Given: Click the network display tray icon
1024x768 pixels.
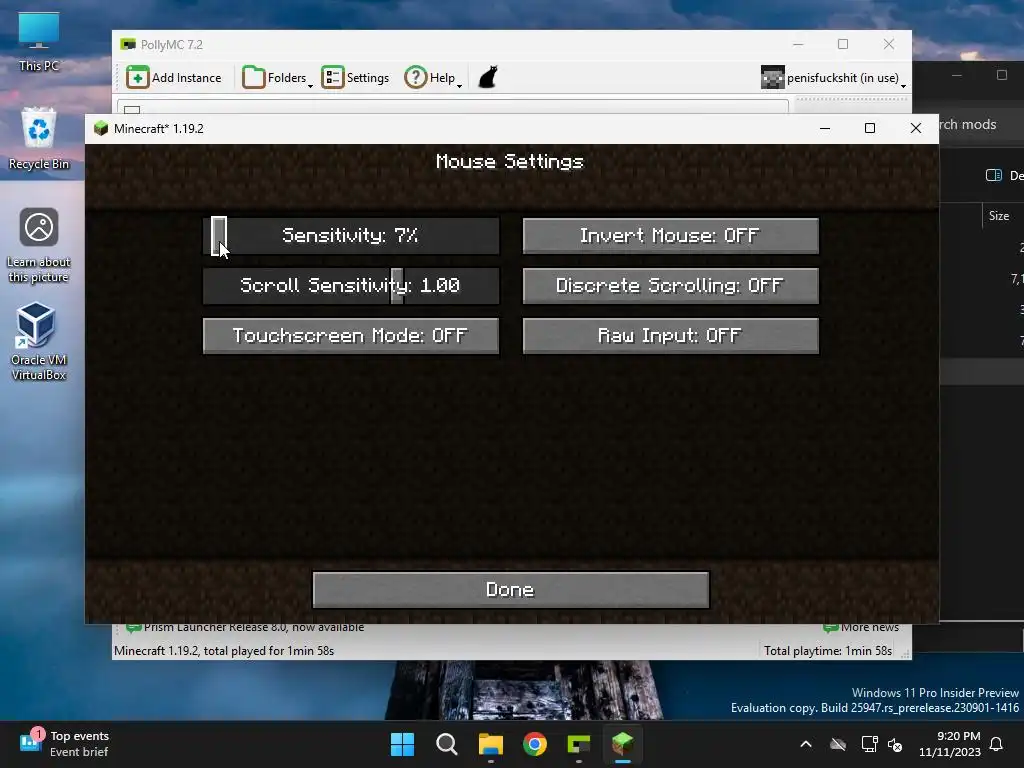Looking at the screenshot, I should (x=869, y=744).
